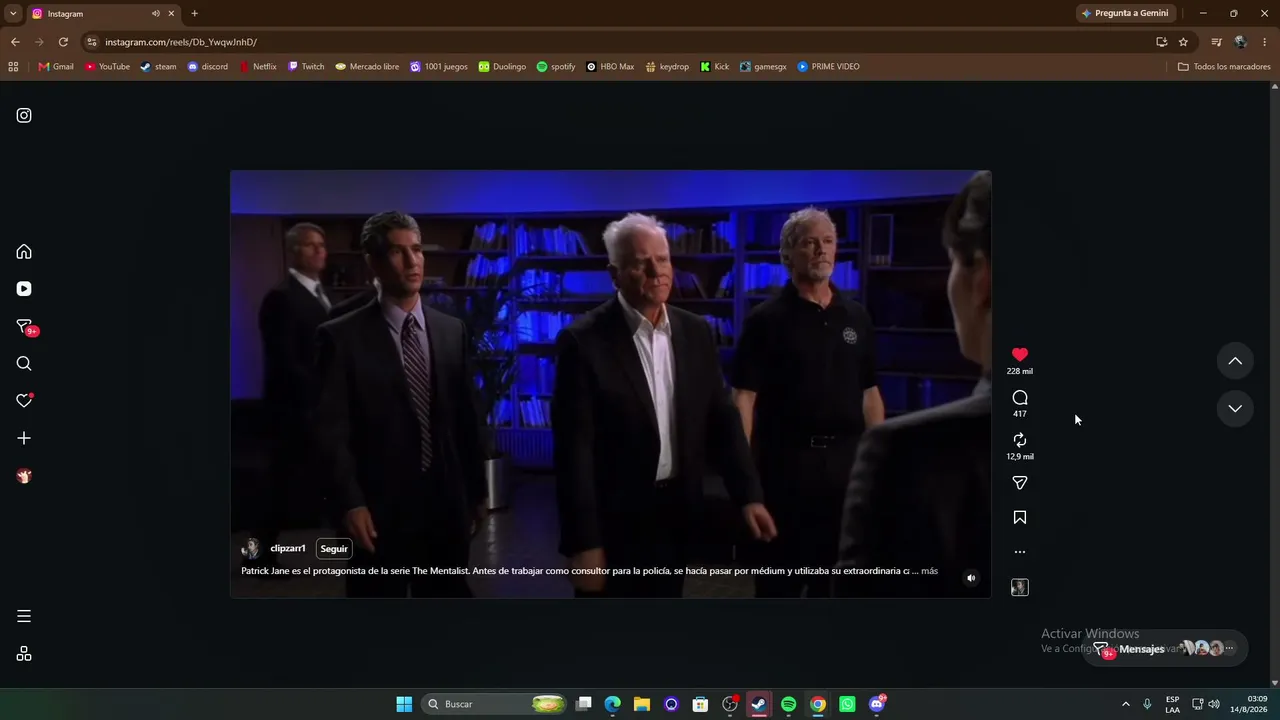Create a new post with plus icon

pyautogui.click(x=24, y=438)
